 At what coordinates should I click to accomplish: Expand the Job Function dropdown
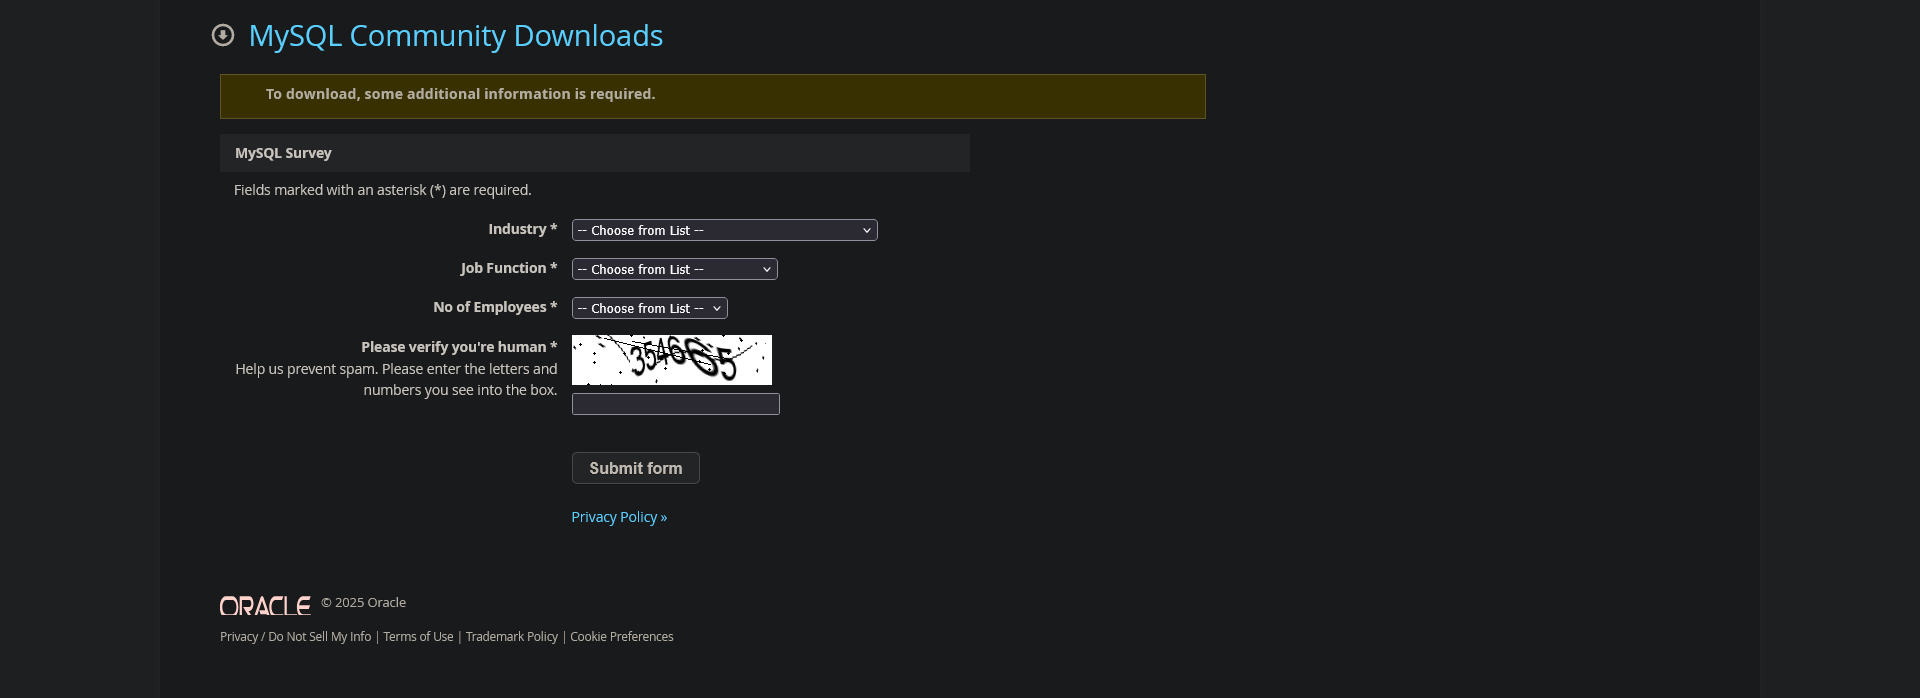[675, 269]
